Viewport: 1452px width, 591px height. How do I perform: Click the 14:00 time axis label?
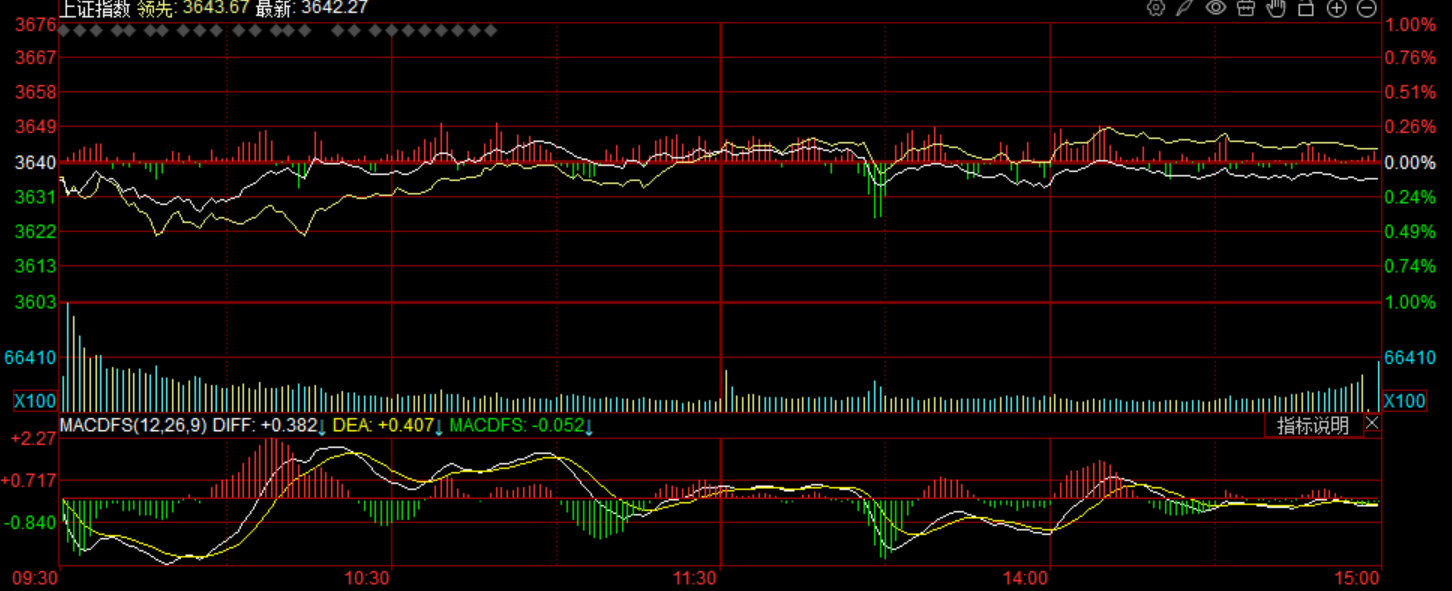pos(1026,578)
